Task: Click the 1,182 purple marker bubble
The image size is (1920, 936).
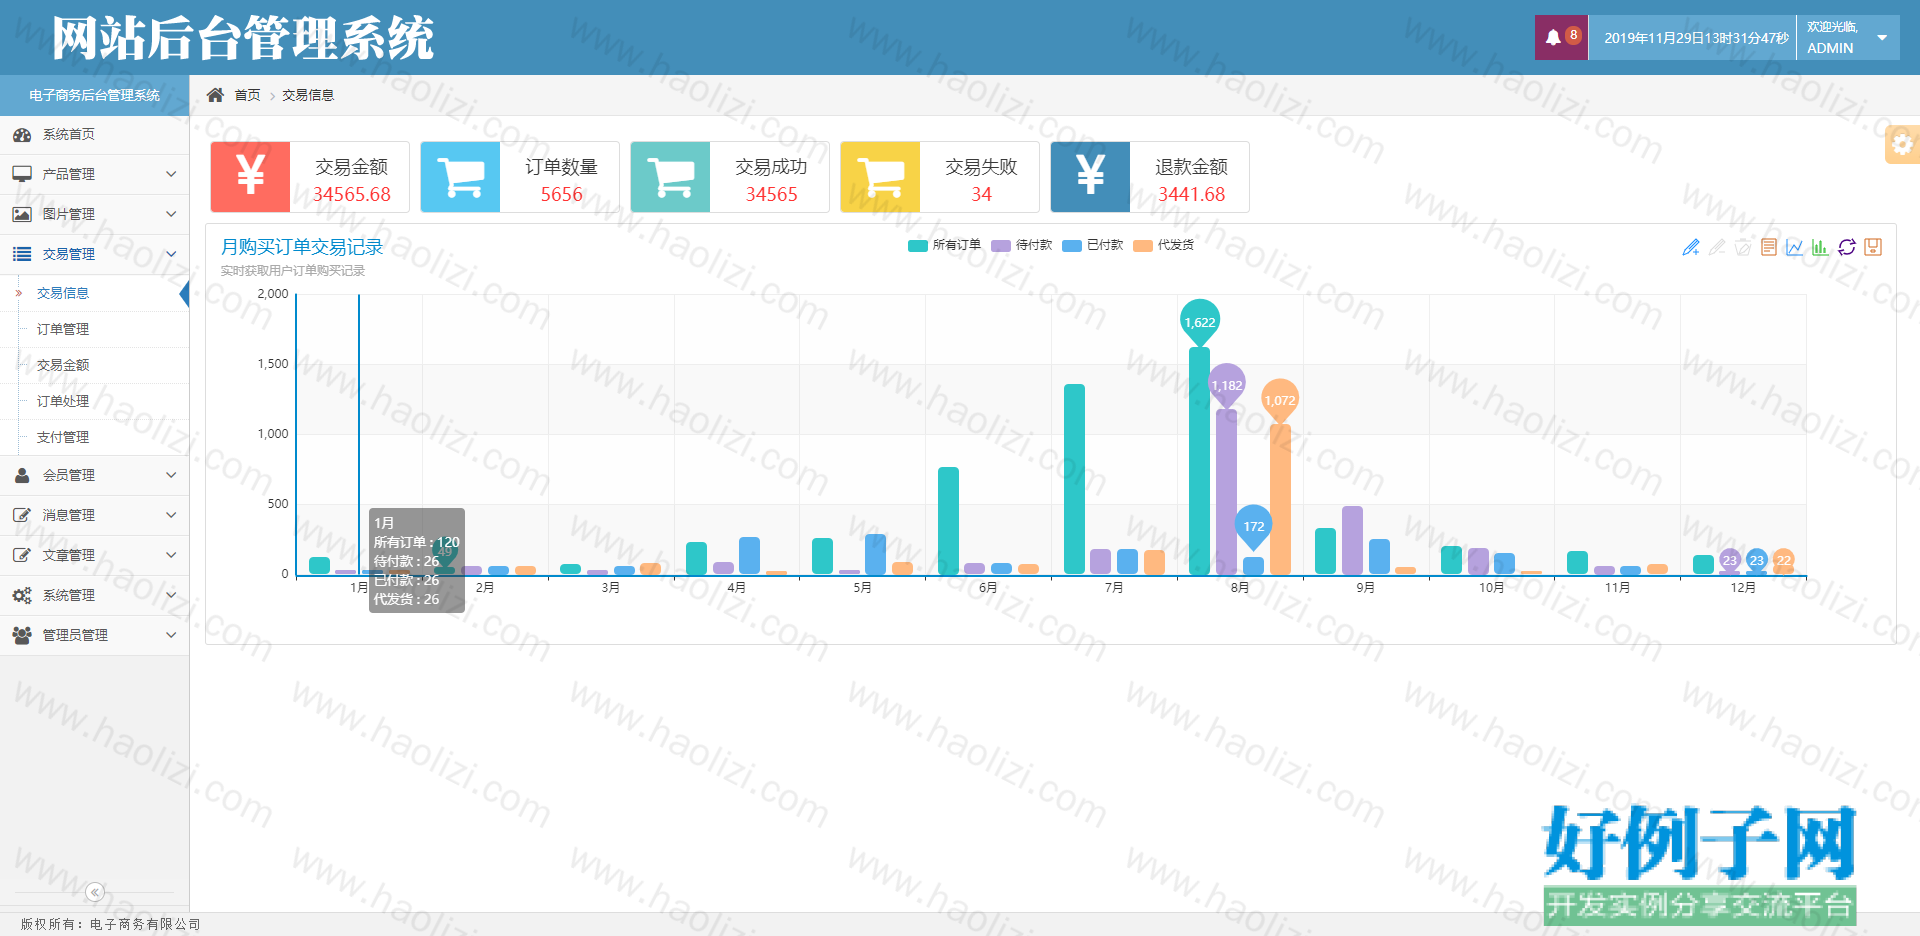Action: (x=1227, y=385)
